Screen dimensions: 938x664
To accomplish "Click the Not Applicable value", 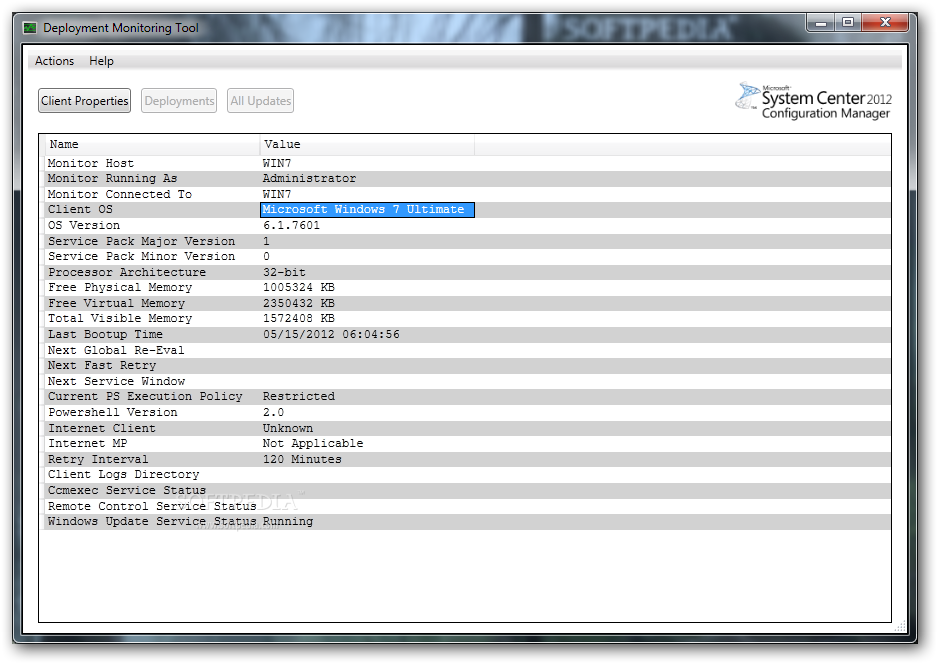I will [313, 443].
